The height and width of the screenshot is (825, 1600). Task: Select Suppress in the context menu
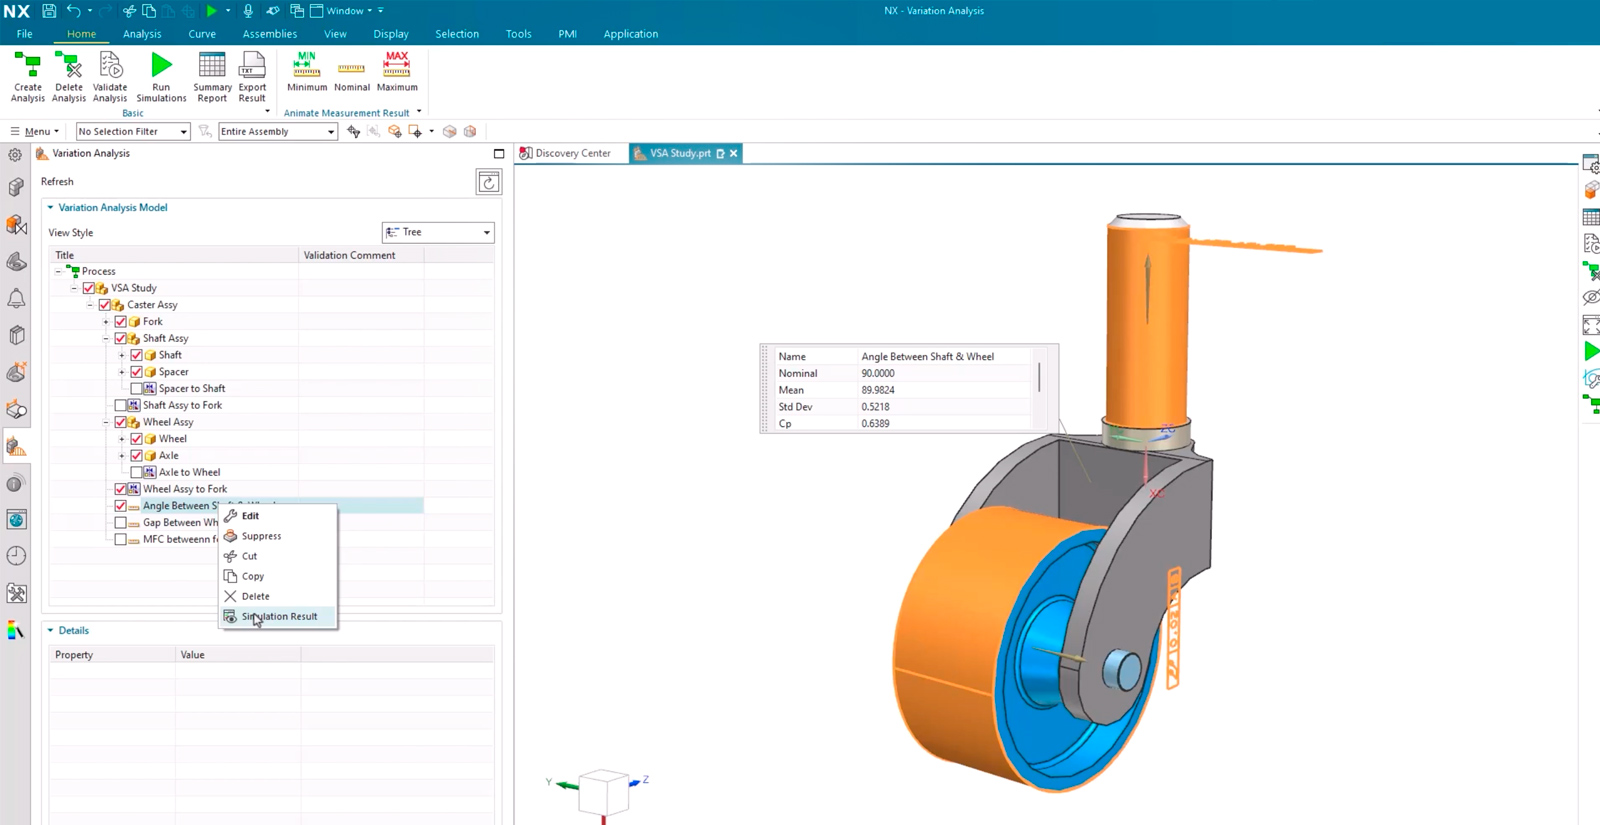(261, 536)
